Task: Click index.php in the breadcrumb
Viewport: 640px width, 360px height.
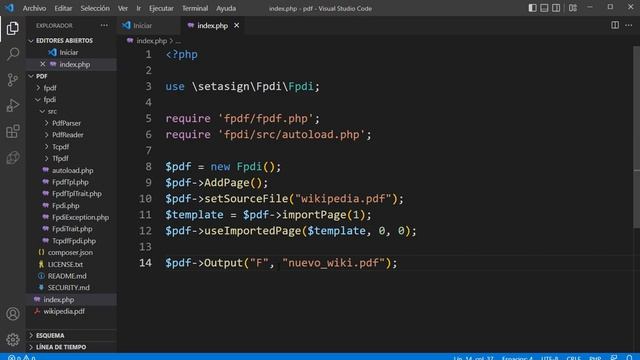Action: (x=151, y=40)
